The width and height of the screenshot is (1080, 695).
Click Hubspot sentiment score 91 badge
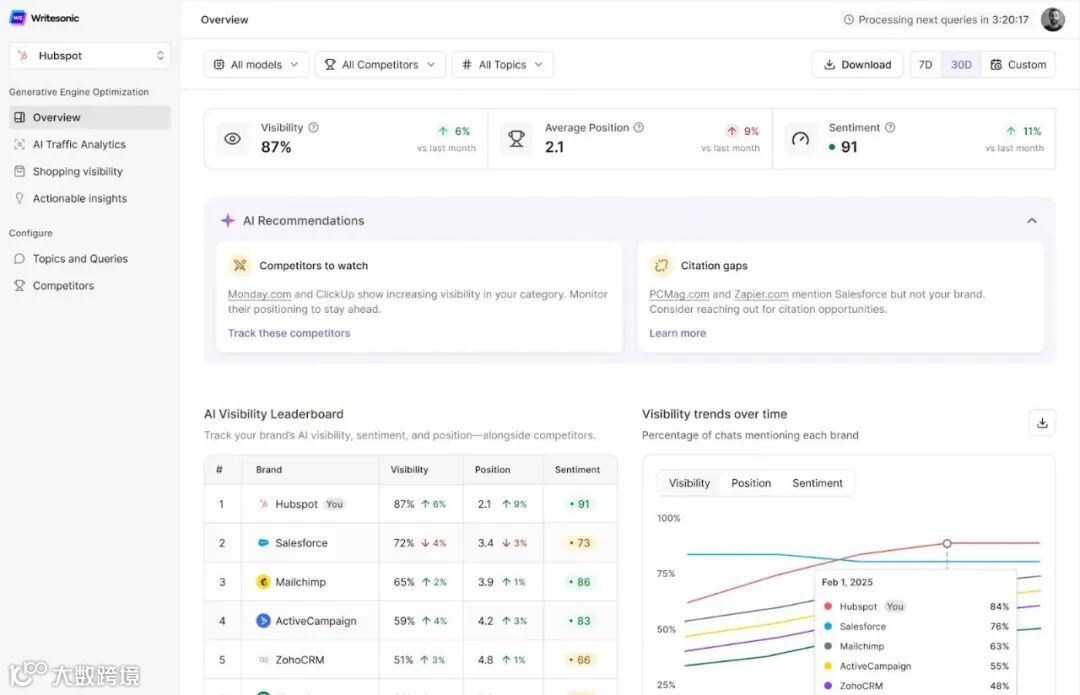pos(580,504)
